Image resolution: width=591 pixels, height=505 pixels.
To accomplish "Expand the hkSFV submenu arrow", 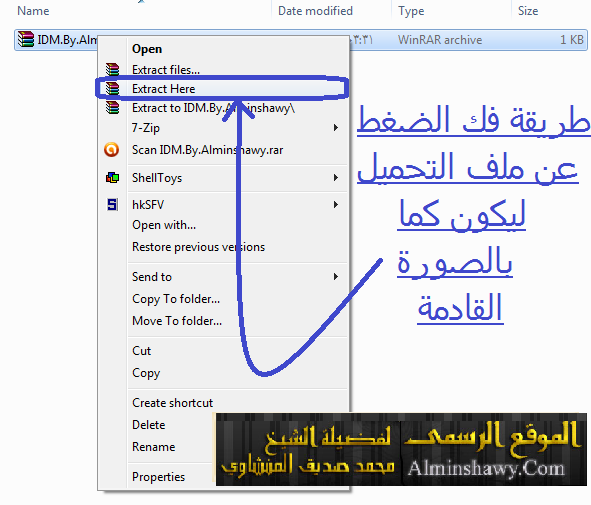I will click(x=335, y=205).
